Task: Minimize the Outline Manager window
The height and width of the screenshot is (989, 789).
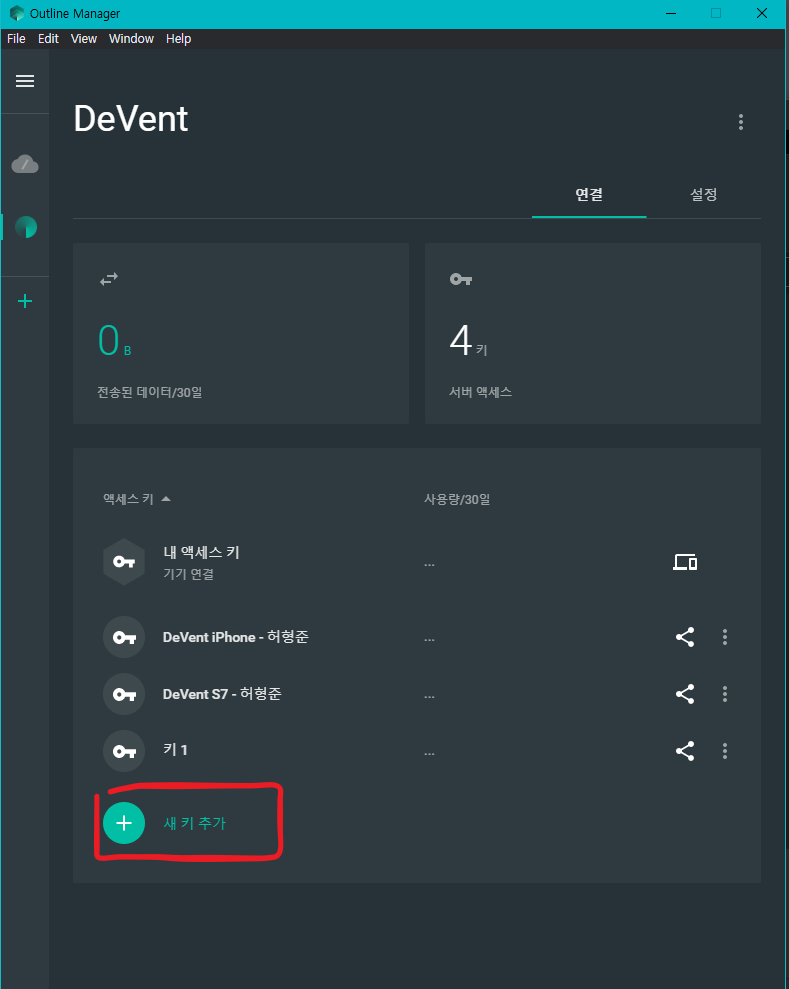Action: click(x=671, y=13)
